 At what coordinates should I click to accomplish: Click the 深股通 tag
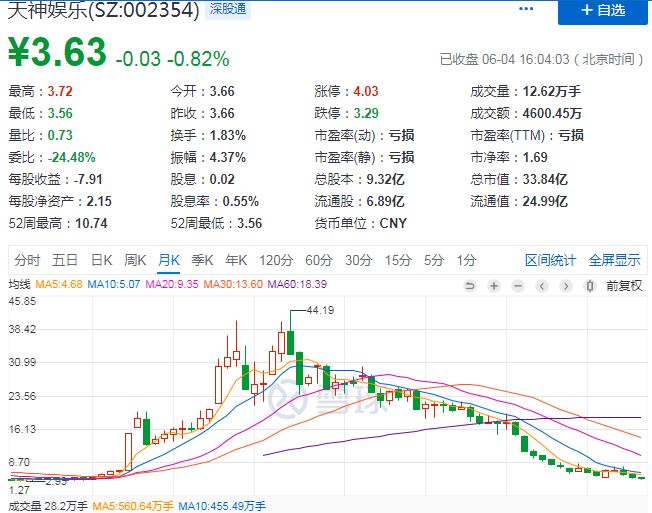click(x=228, y=9)
